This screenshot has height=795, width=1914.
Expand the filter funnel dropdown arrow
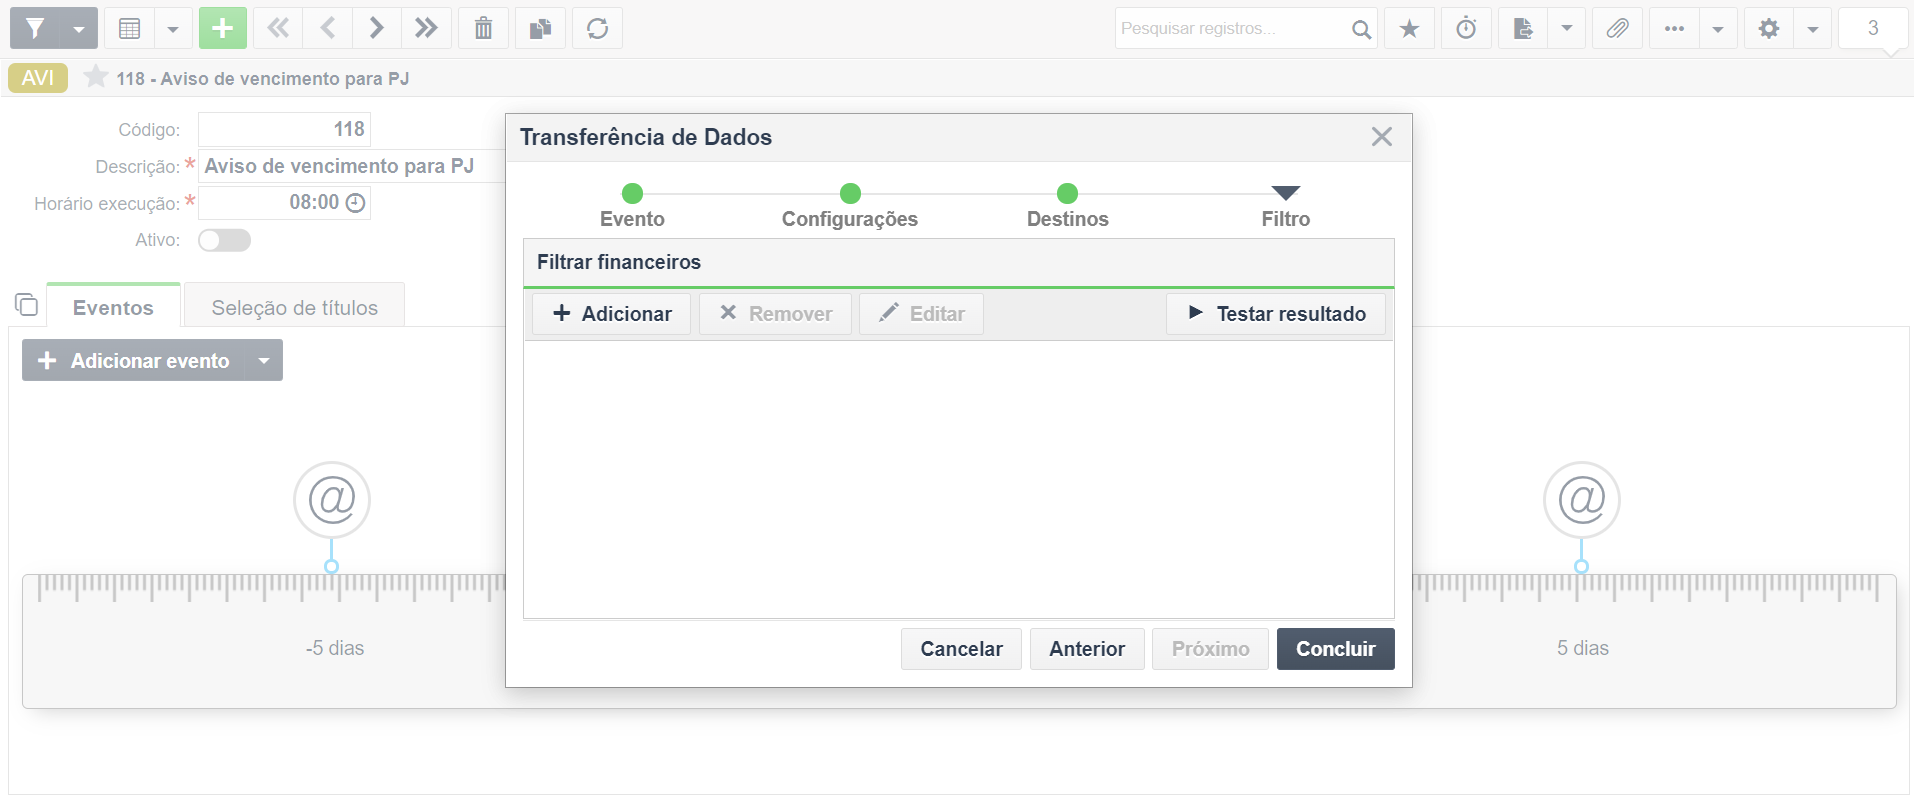pyautogui.click(x=79, y=28)
